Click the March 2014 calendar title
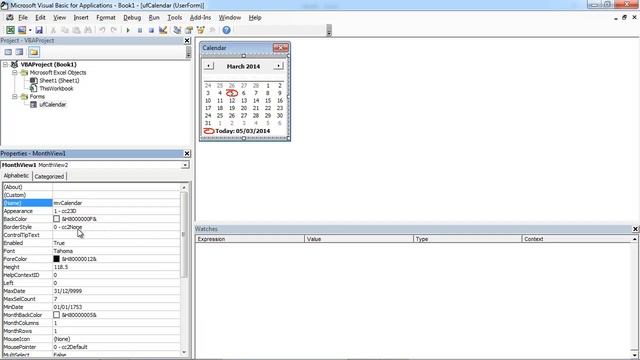The image size is (640, 360). [243, 66]
